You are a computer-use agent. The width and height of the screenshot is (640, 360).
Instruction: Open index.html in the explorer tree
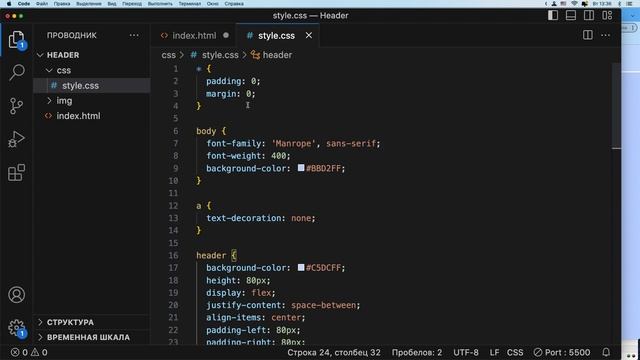point(92,116)
